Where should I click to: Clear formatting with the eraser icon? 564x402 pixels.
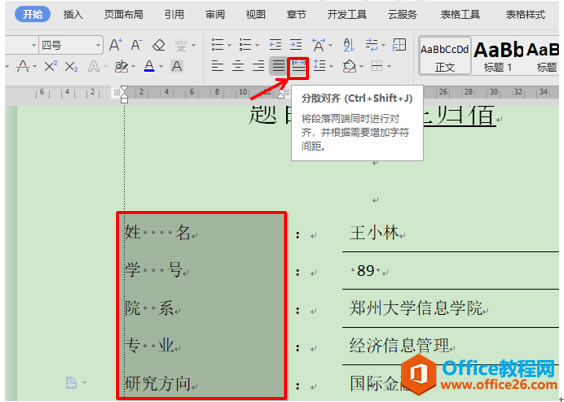tap(158, 45)
